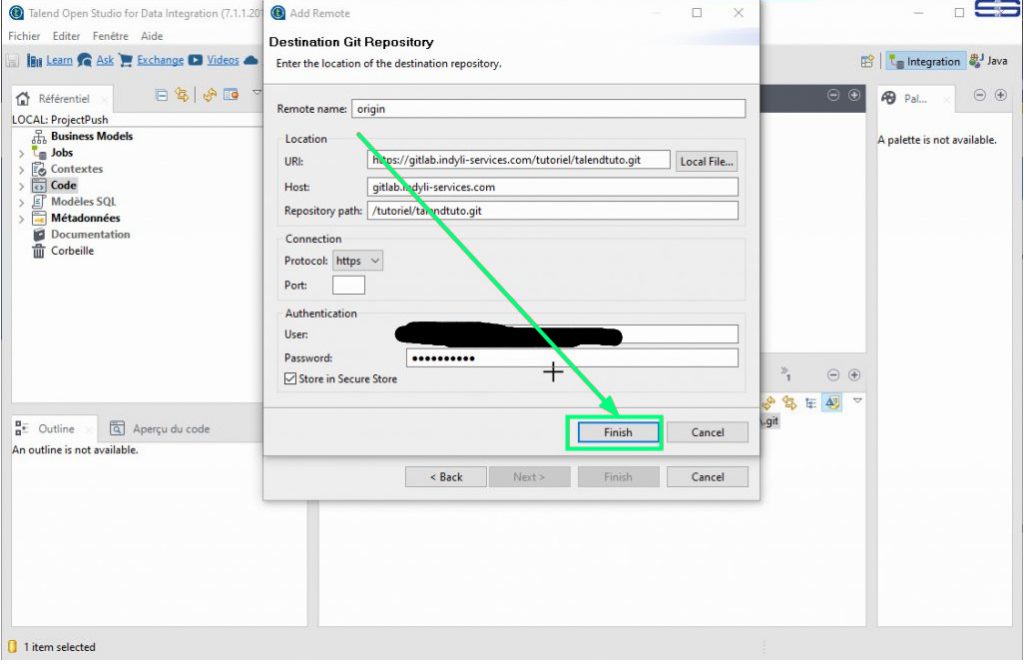This screenshot has width=1024, height=664.
Task: Expand the Métadonnées tree node
Action: 22,219
